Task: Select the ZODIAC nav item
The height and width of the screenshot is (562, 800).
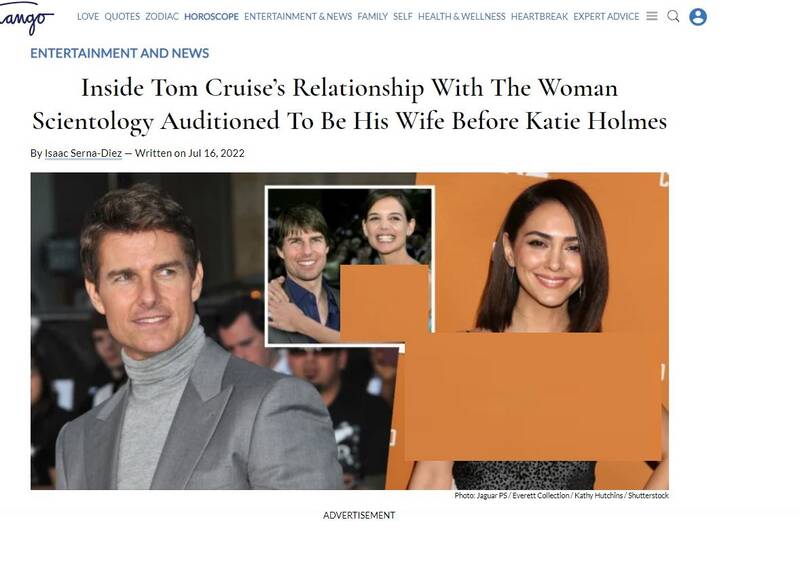Action: point(162,16)
